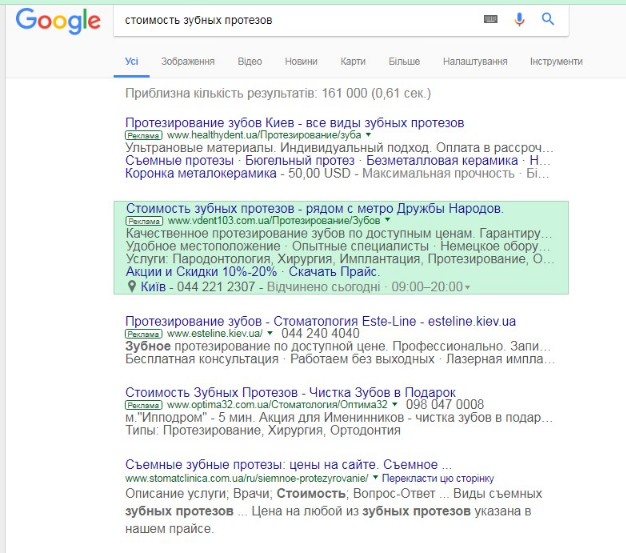Click the healthydent.ua ad 'Реклама' badge
Viewport: 626px width, 553px height.
(x=144, y=135)
